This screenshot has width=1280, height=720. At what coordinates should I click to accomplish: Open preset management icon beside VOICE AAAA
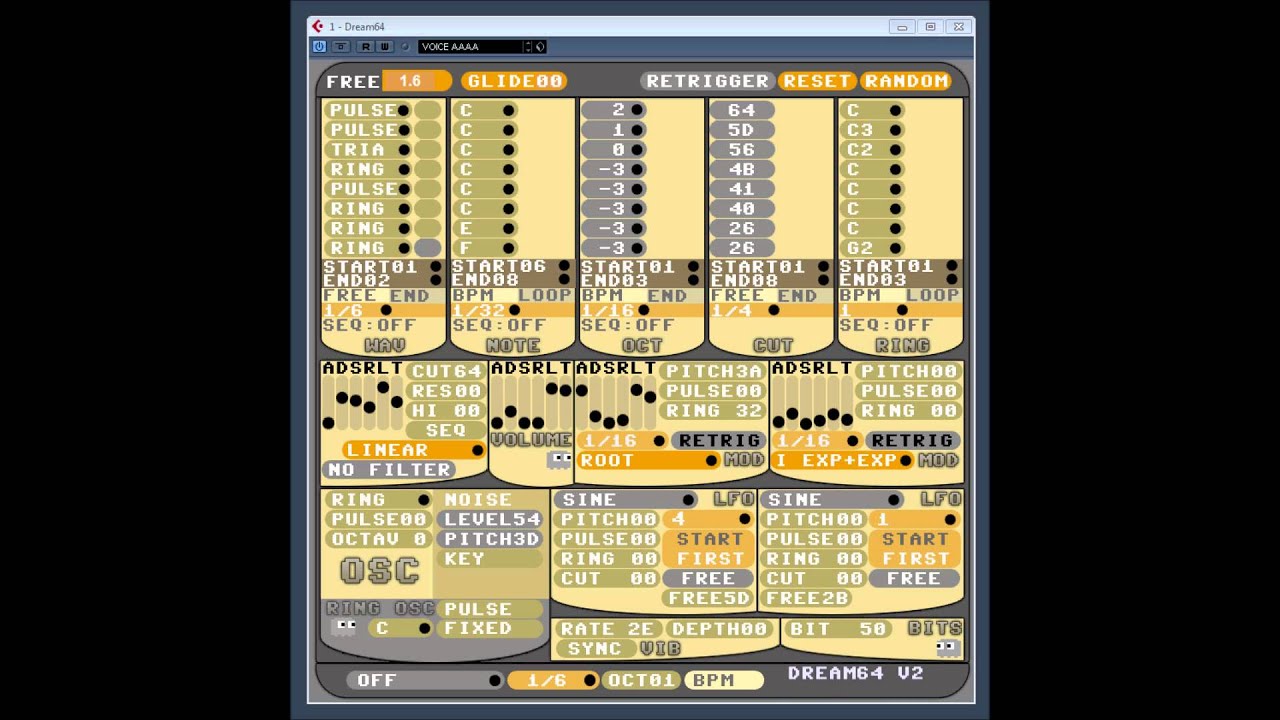pos(540,46)
